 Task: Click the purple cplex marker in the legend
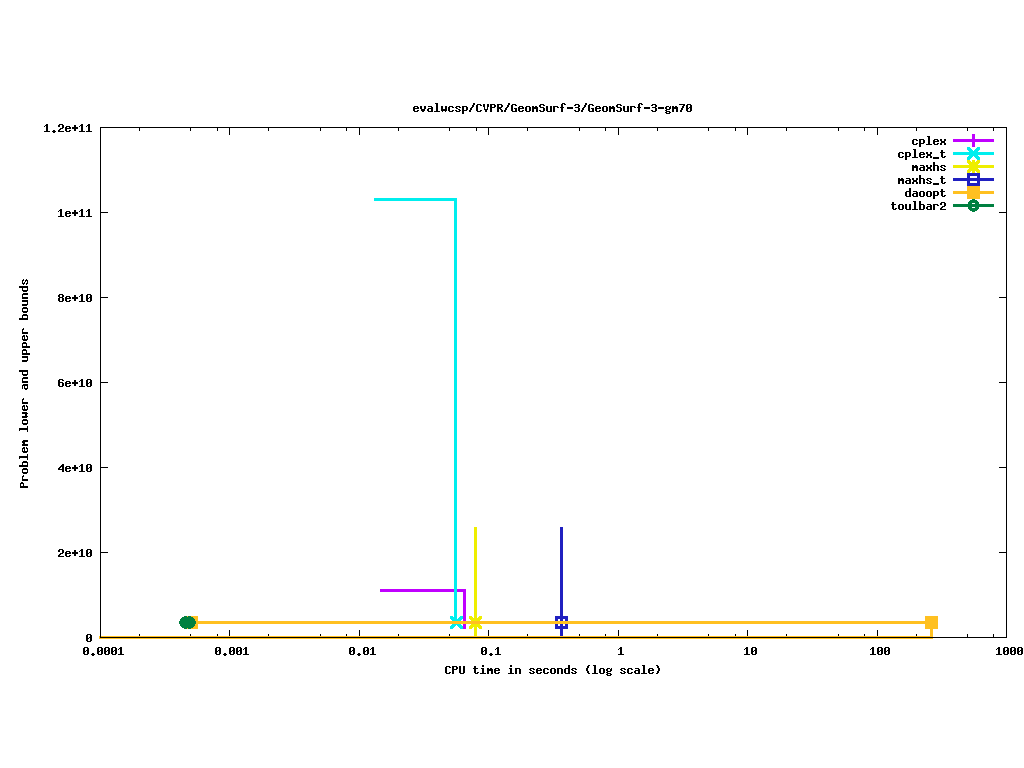(973, 141)
